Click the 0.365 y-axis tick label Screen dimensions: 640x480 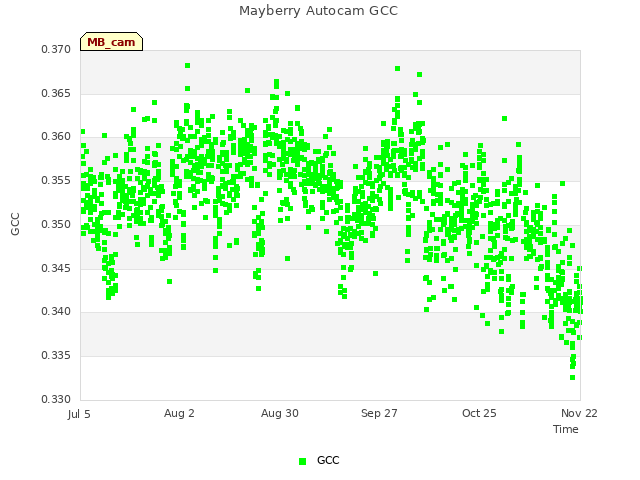pos(56,93)
